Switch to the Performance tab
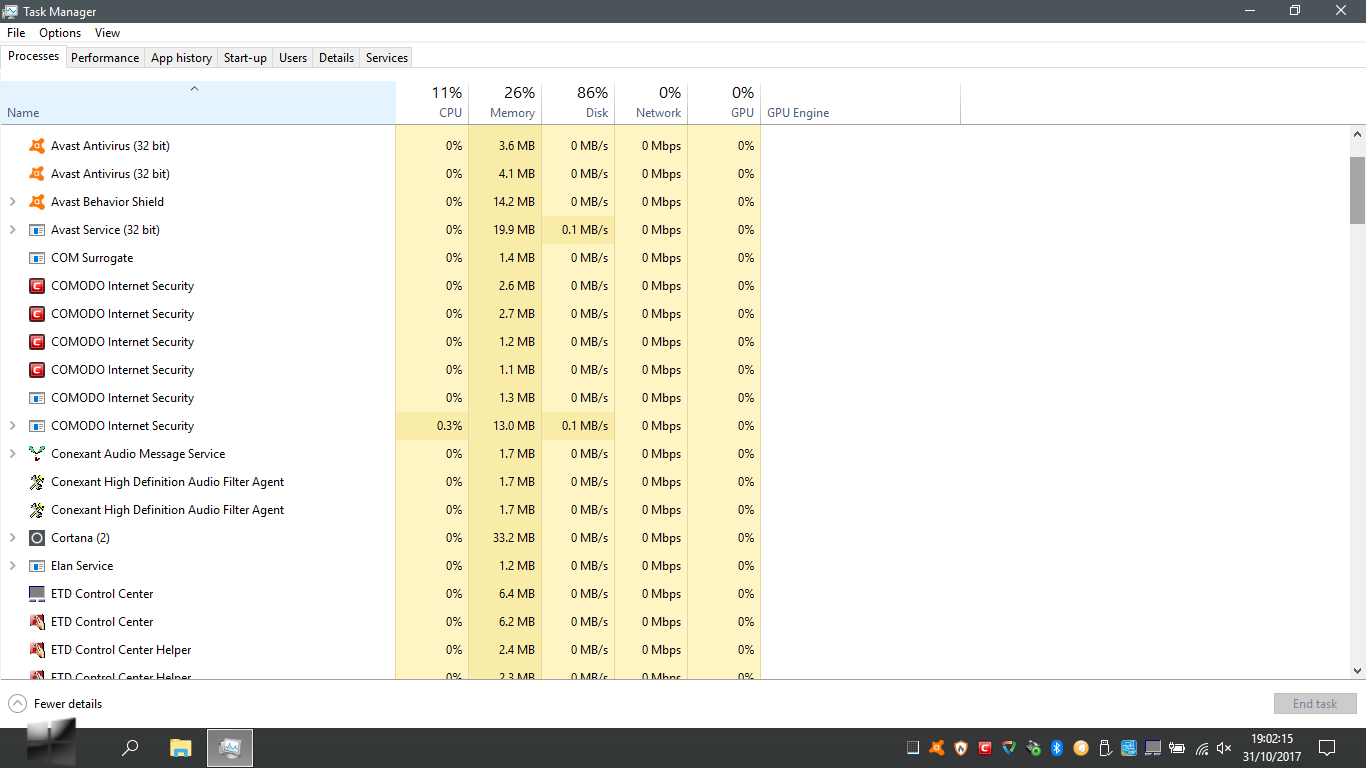 (x=105, y=58)
